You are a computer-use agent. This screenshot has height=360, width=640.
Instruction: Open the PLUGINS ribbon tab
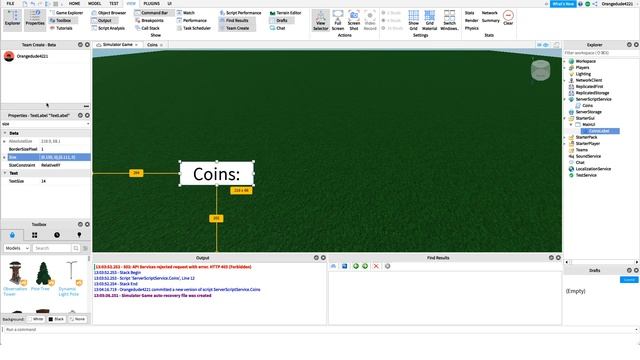[151, 4]
